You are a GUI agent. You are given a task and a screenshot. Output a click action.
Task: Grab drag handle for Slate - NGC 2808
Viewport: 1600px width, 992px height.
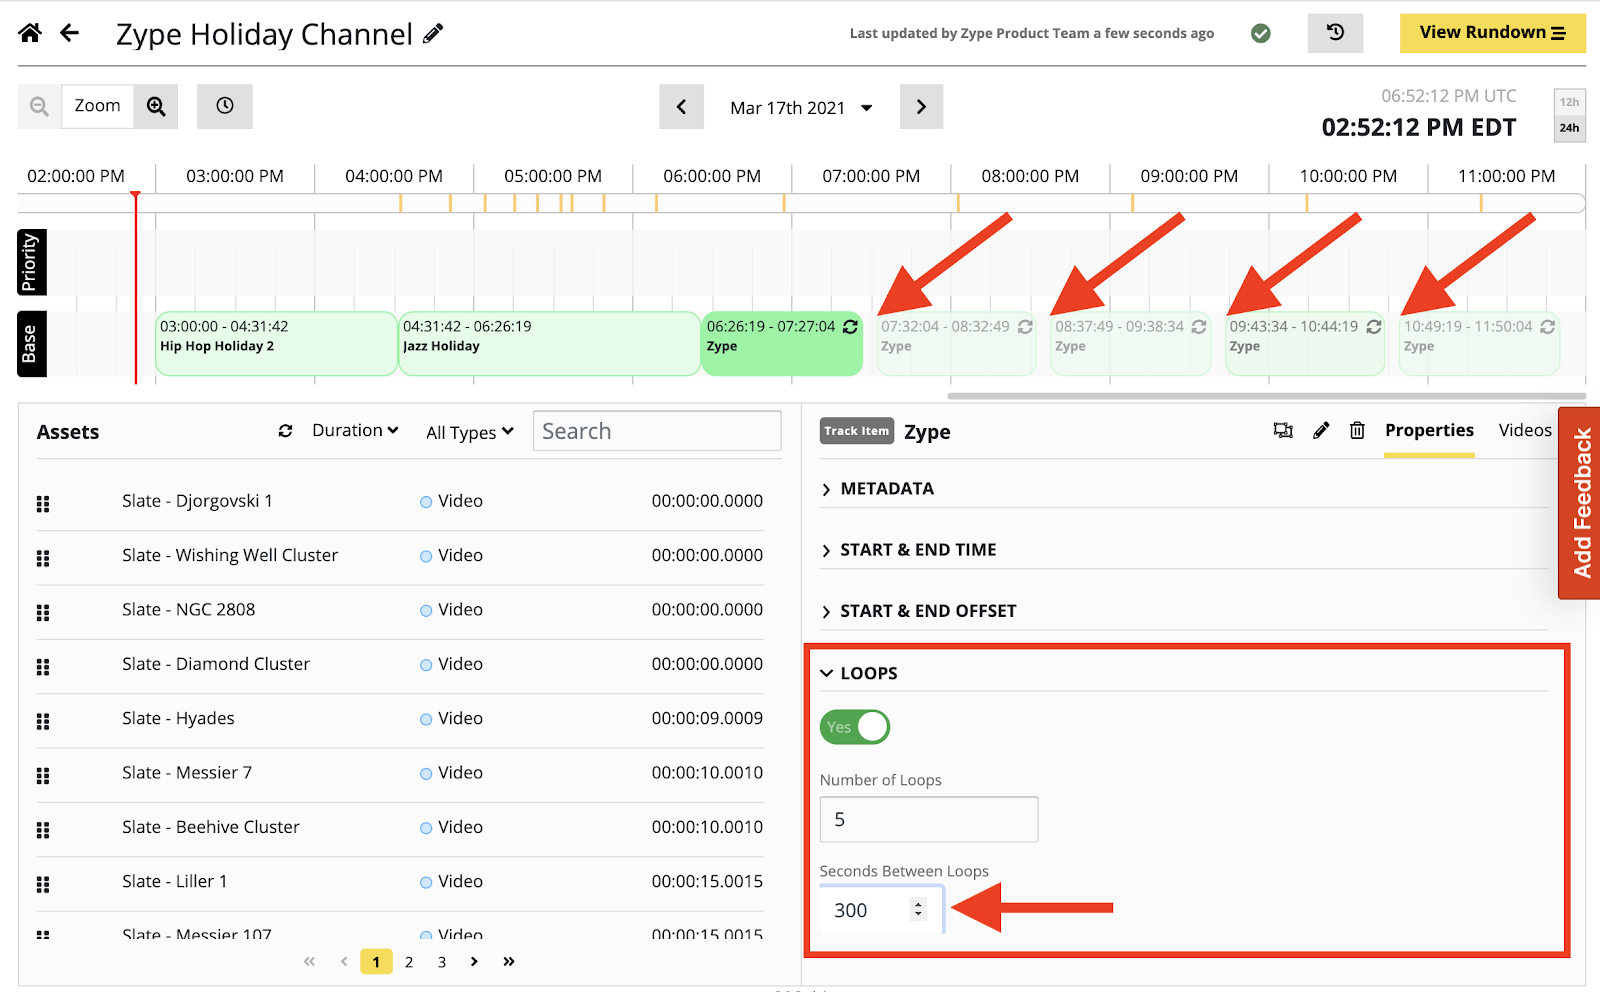click(43, 613)
